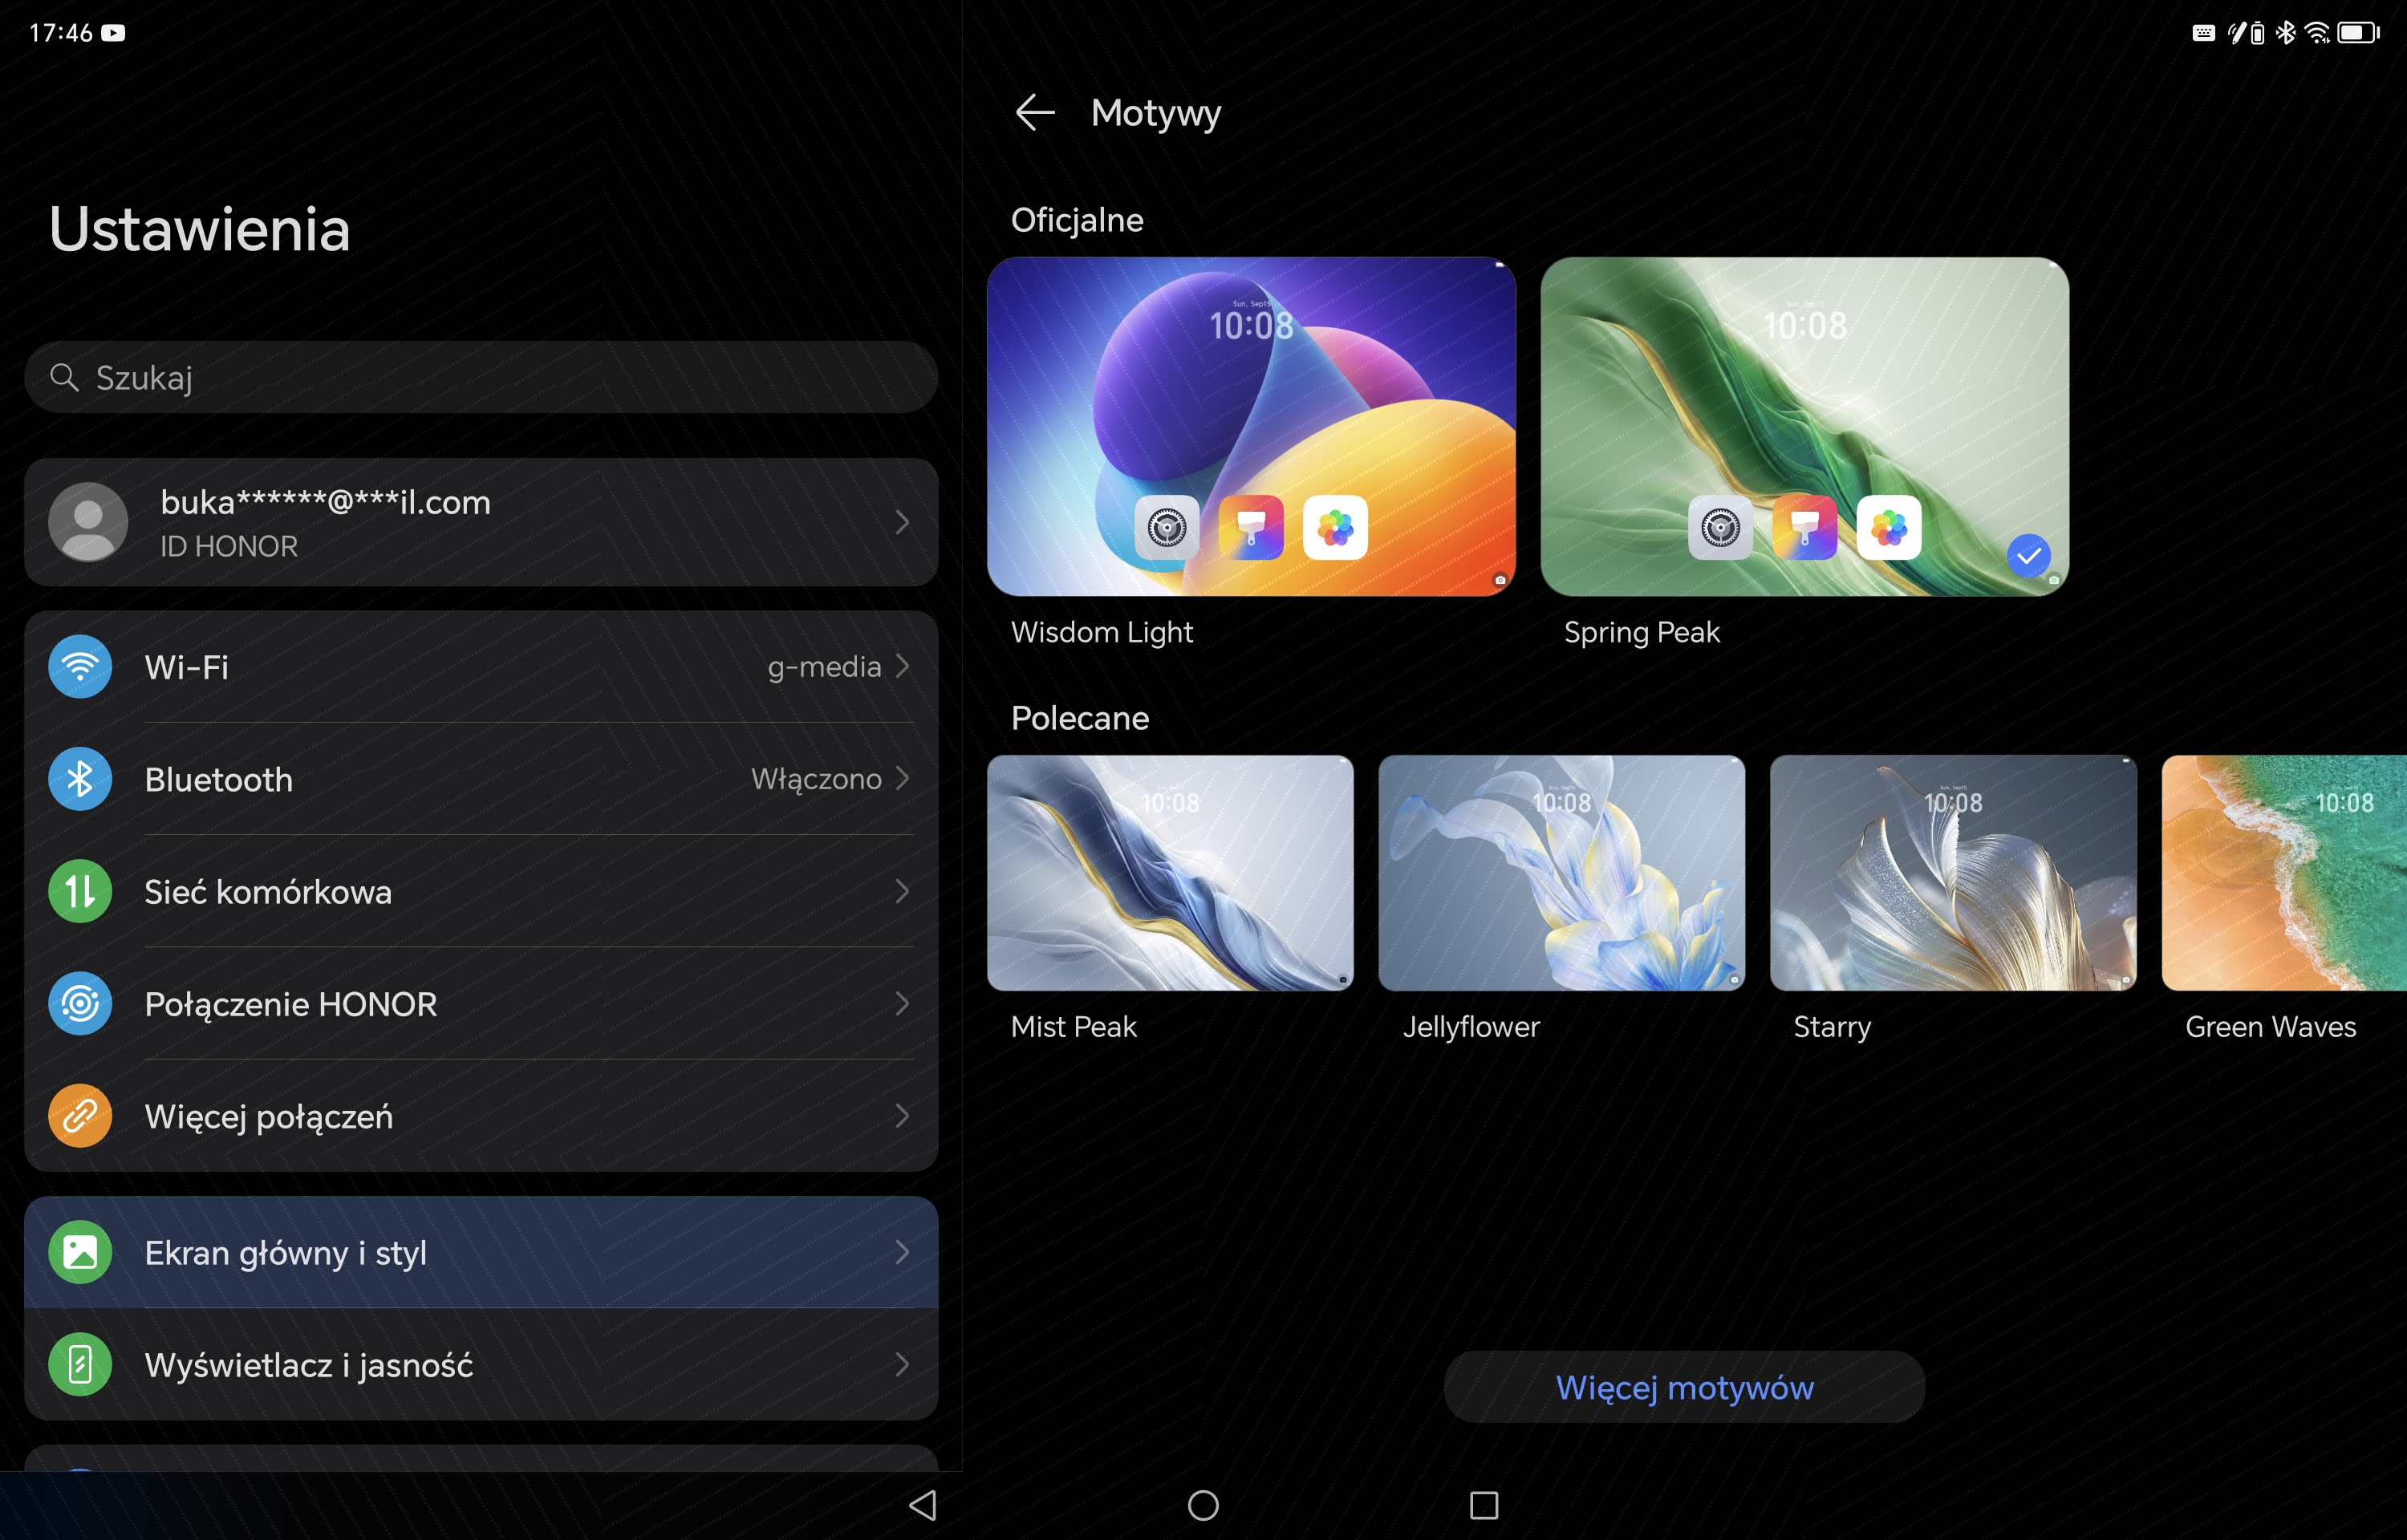
Task: Open Sieć komórkowa chevron arrow
Action: [902, 891]
